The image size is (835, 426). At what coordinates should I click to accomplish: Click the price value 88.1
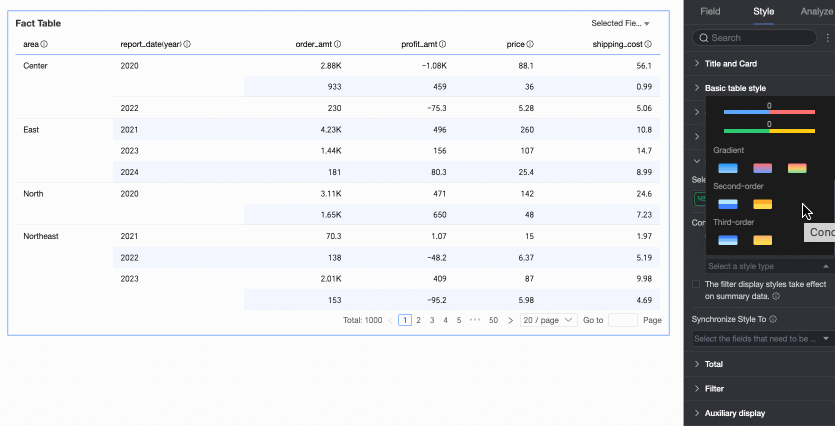tap(527, 66)
